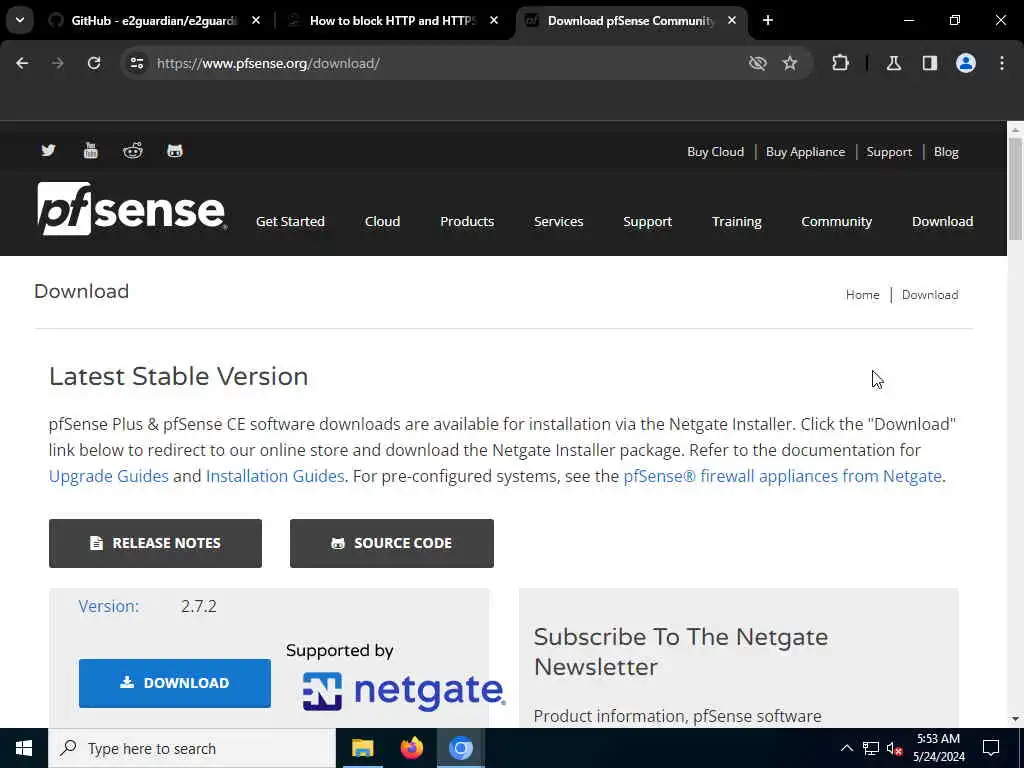Open Download in the main navigation
Screen dimensions: 1024x768
[x=942, y=221]
